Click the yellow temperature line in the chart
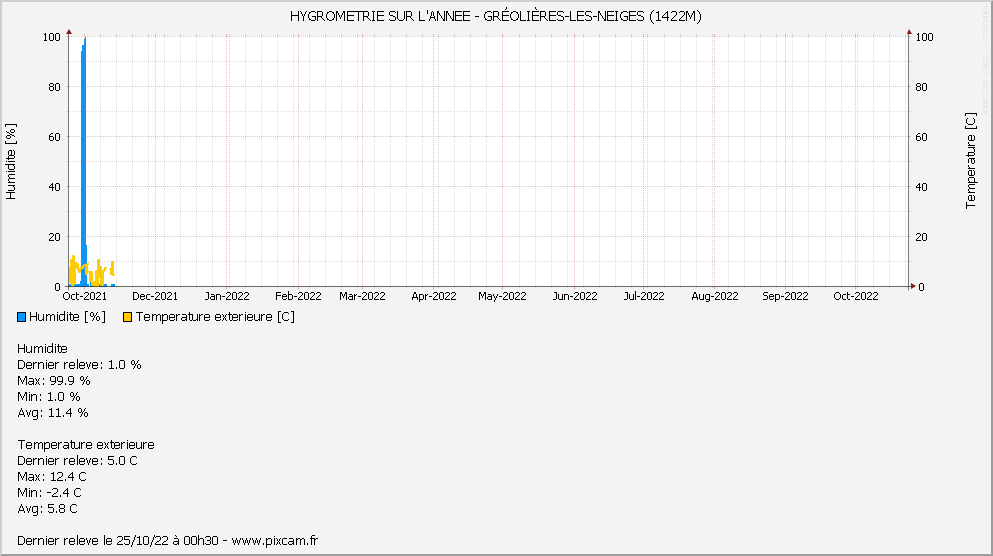 (x=73, y=266)
